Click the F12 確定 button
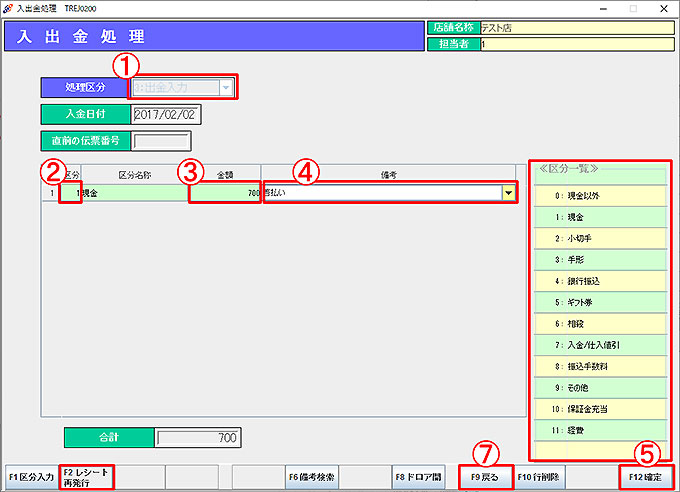 pyautogui.click(x=645, y=477)
